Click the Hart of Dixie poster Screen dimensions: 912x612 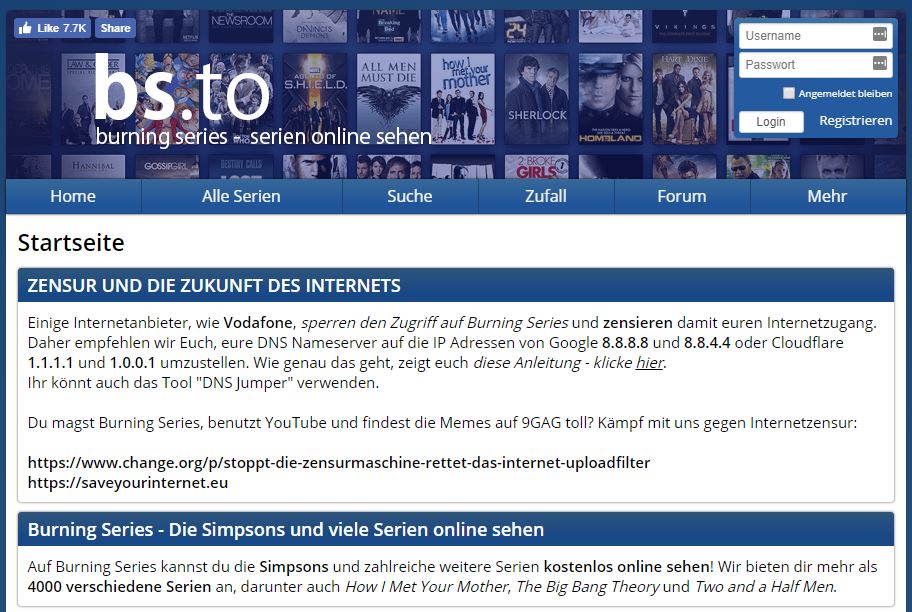[685, 99]
